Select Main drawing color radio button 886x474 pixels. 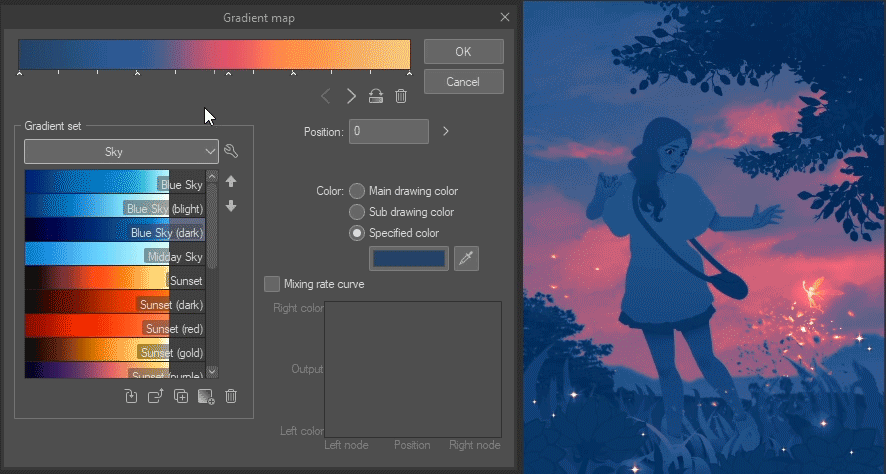357,191
